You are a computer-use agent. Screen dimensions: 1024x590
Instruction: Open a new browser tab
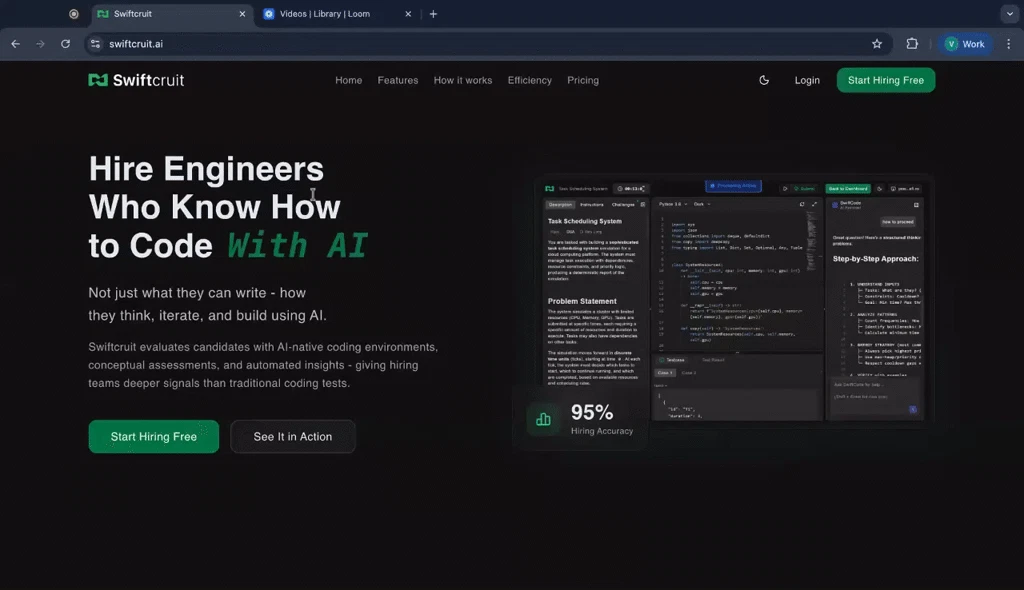(x=433, y=14)
